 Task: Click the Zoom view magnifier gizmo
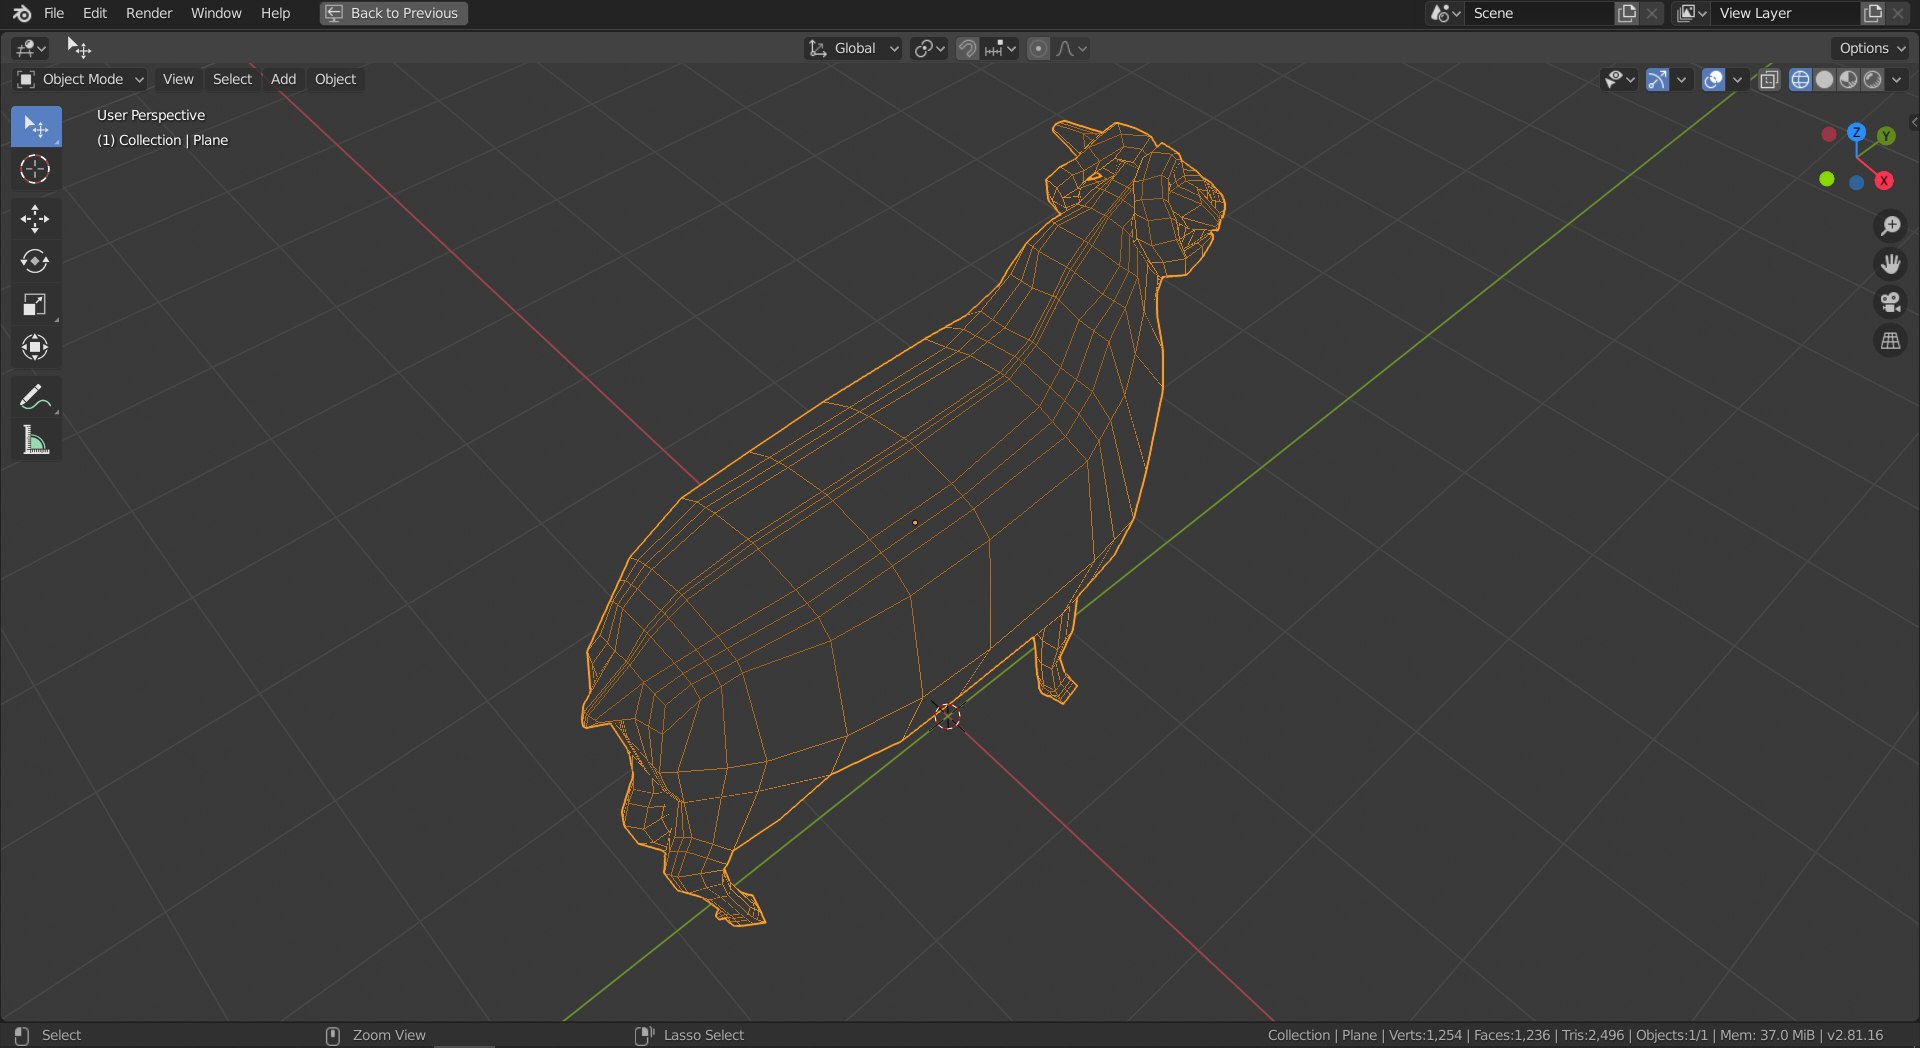1890,226
